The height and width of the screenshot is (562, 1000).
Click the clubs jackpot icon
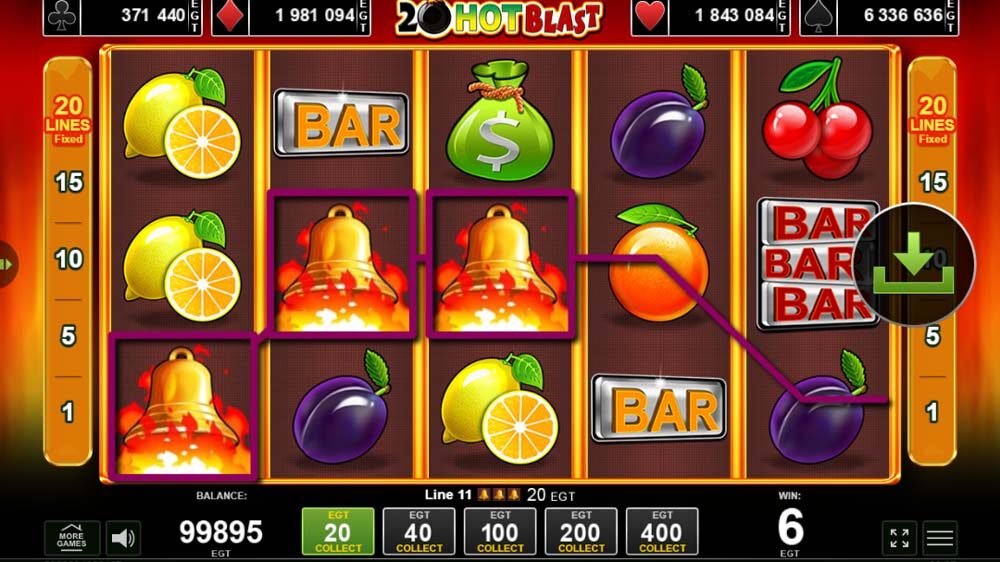tap(62, 17)
